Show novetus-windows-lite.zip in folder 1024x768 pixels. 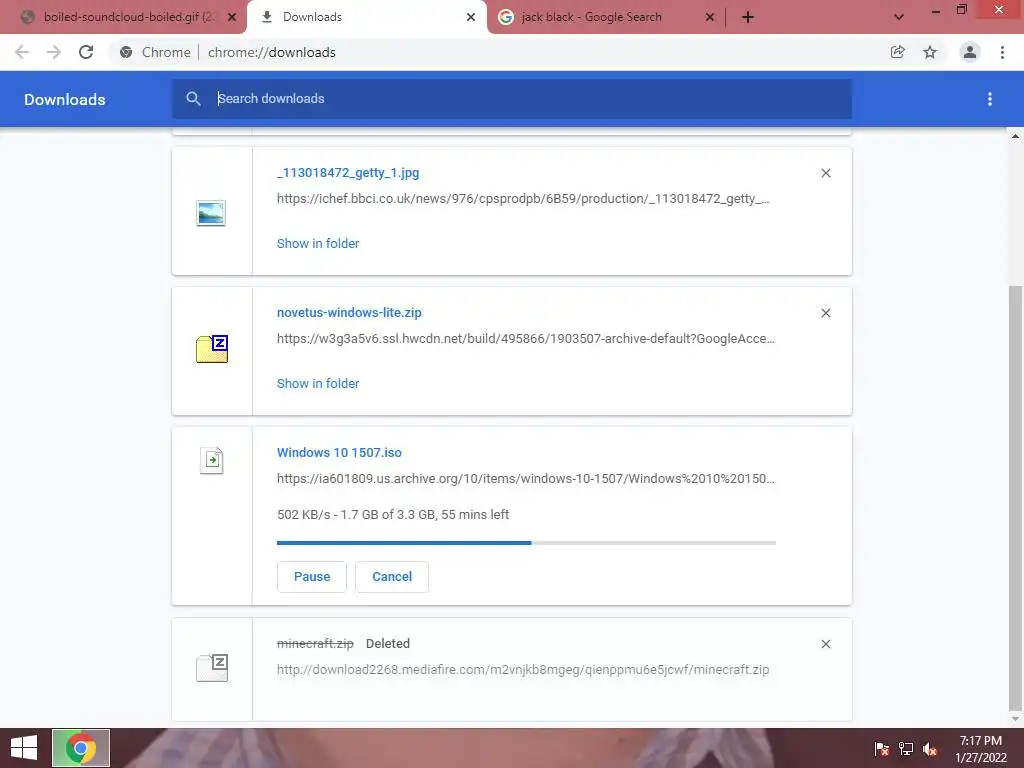(x=318, y=383)
